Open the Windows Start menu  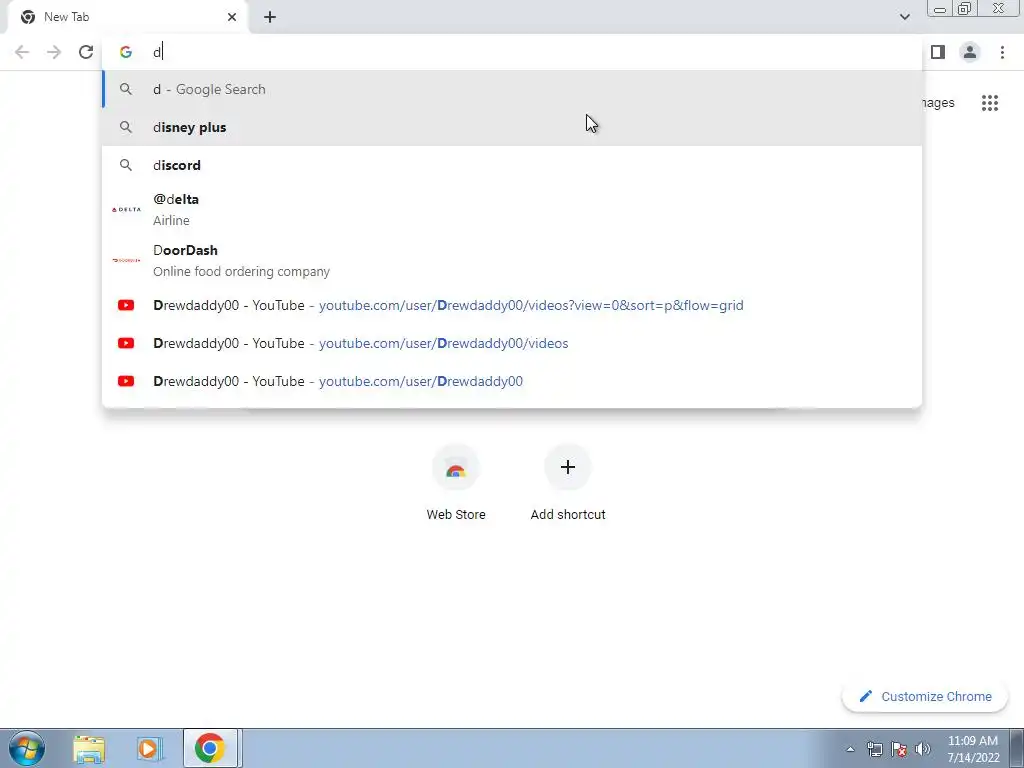(x=26, y=748)
